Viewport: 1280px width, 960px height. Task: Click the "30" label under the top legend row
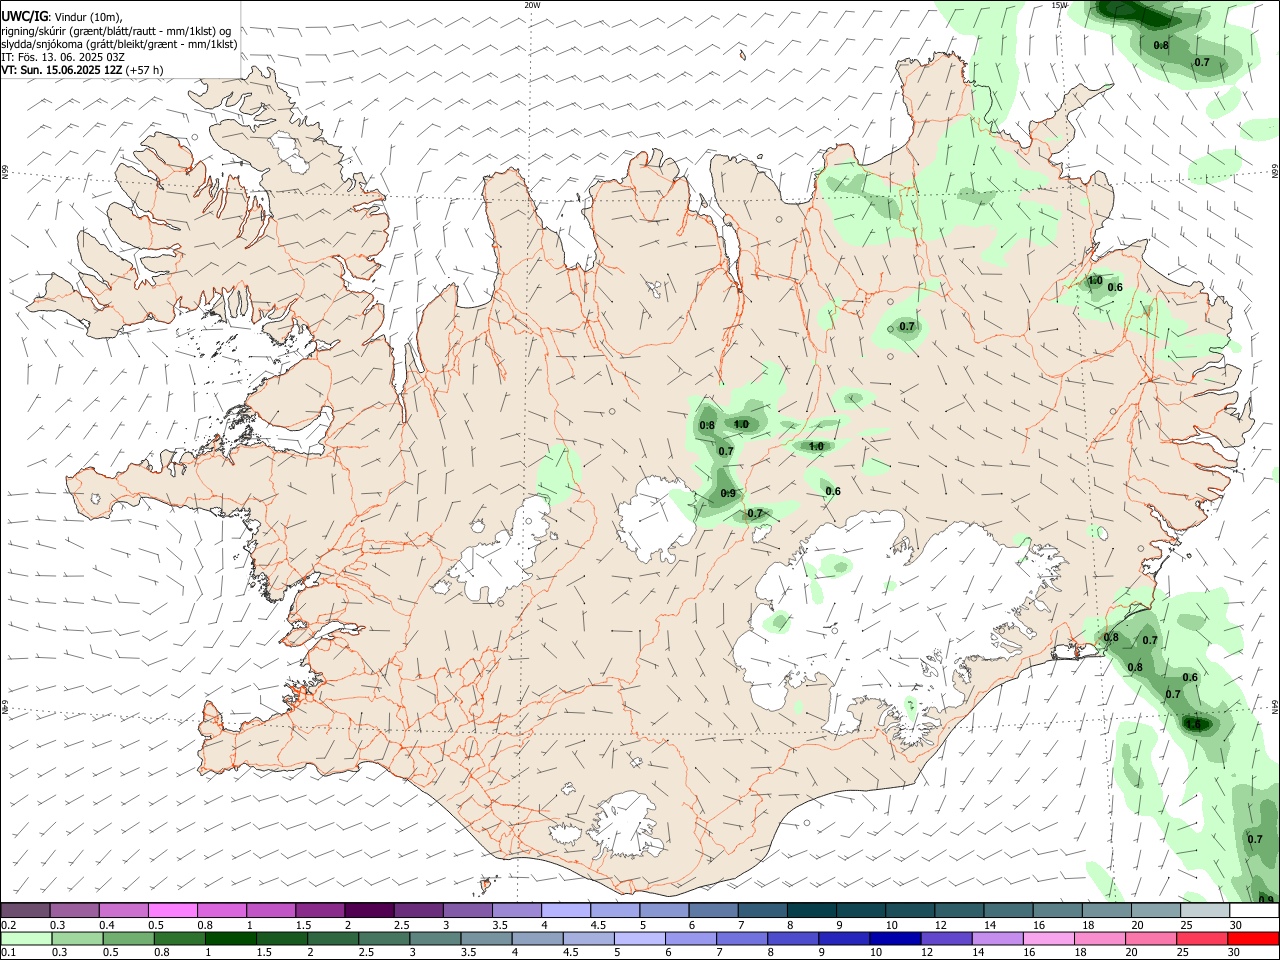tap(1236, 925)
